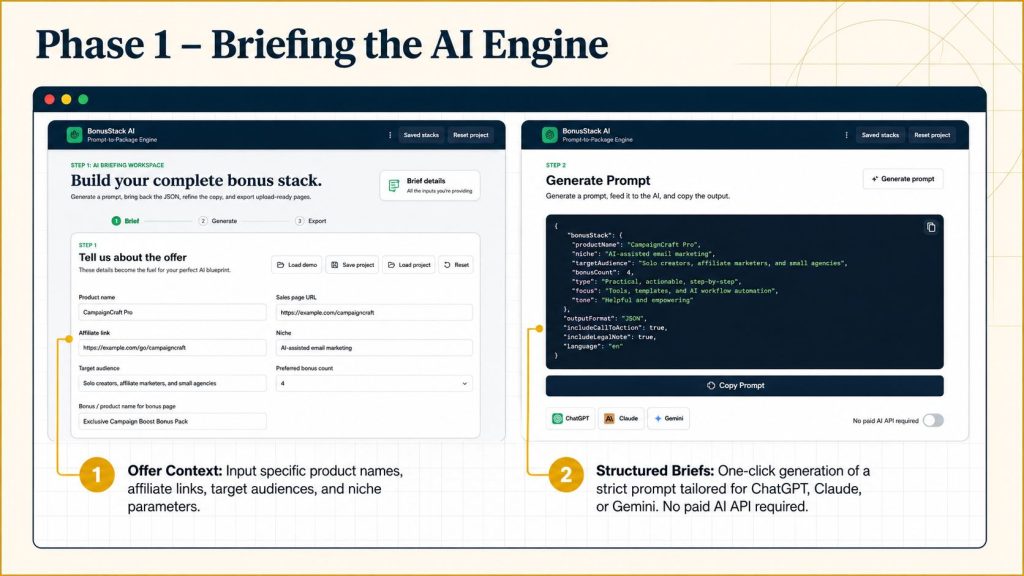Toggle the No paid AI API required switch
This screenshot has height=576, width=1024.
[933, 421]
